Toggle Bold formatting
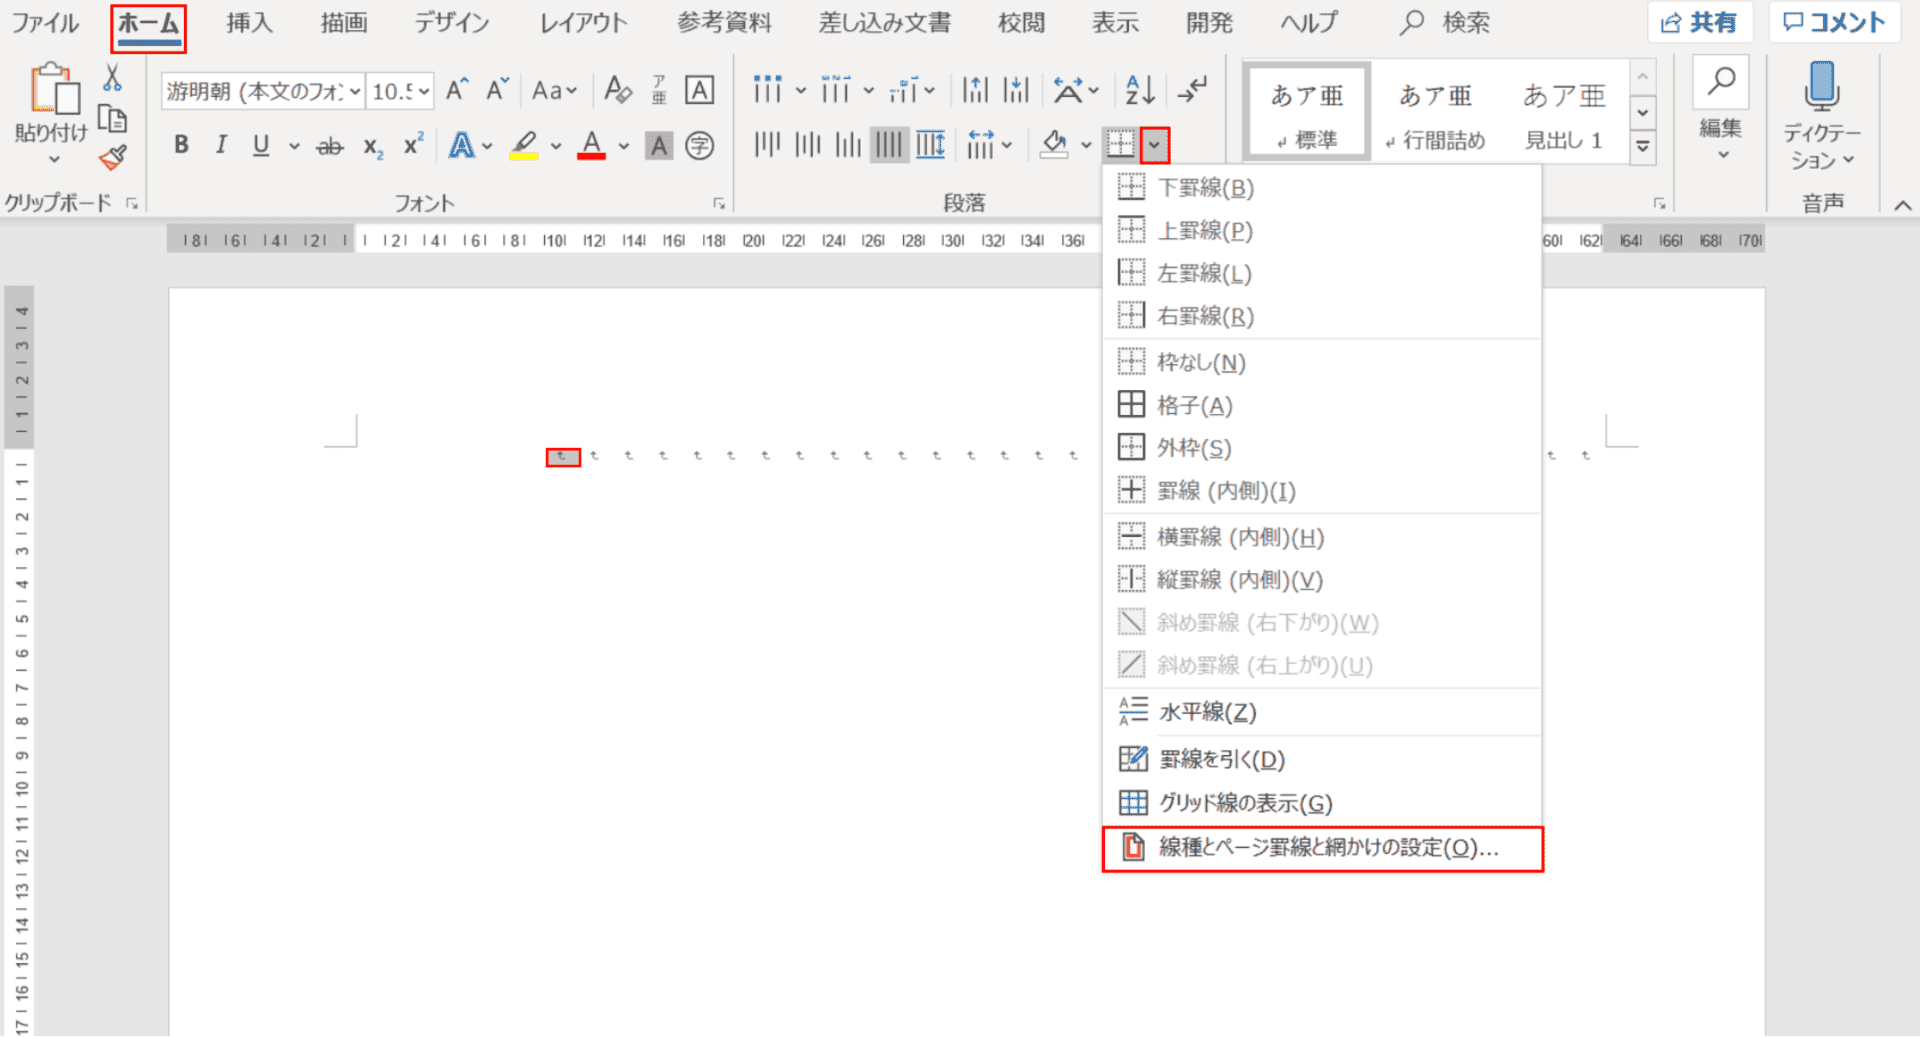This screenshot has height=1037, width=1920. click(181, 145)
